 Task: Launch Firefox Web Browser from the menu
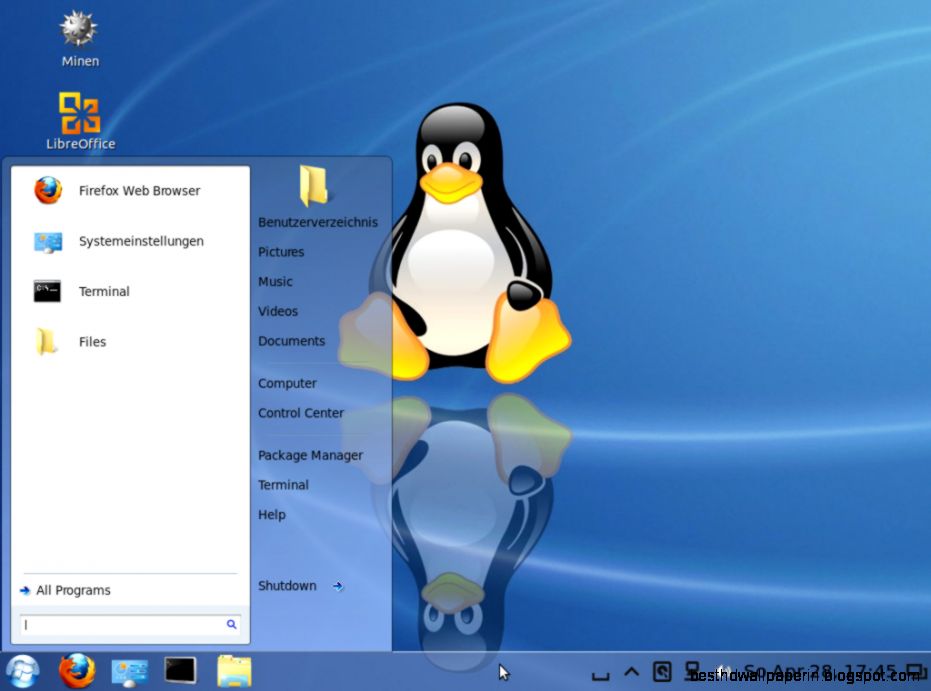point(139,190)
